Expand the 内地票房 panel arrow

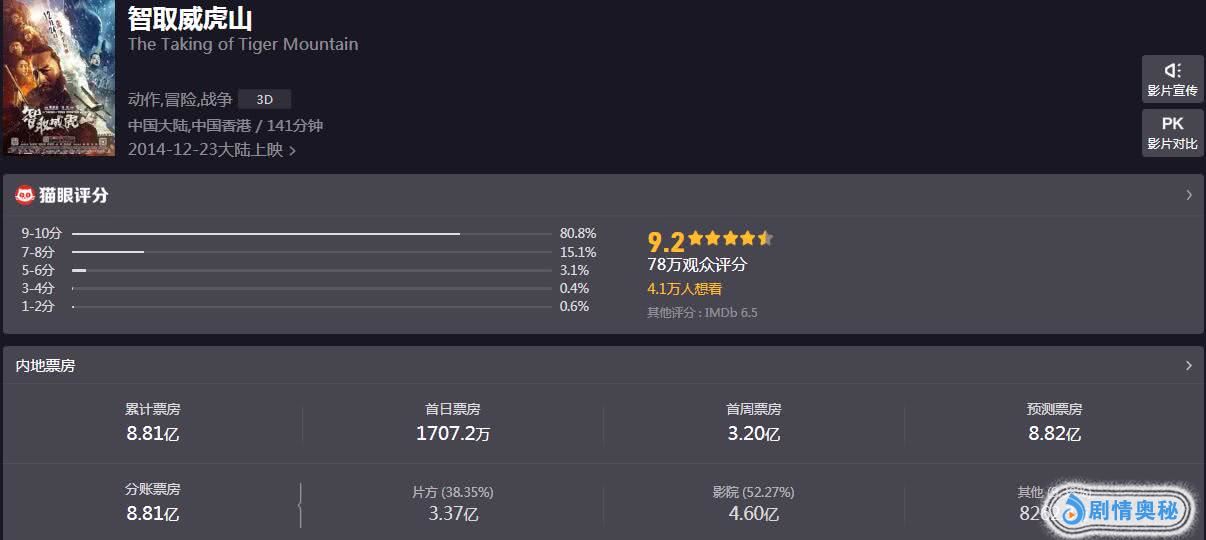pos(1188,366)
